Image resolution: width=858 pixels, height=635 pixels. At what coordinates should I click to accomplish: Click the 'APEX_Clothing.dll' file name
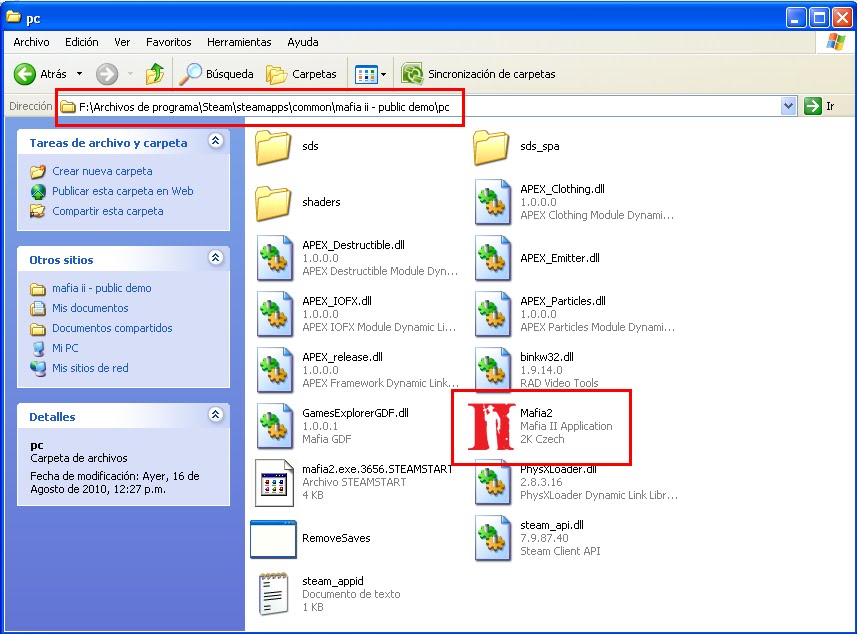(563, 189)
